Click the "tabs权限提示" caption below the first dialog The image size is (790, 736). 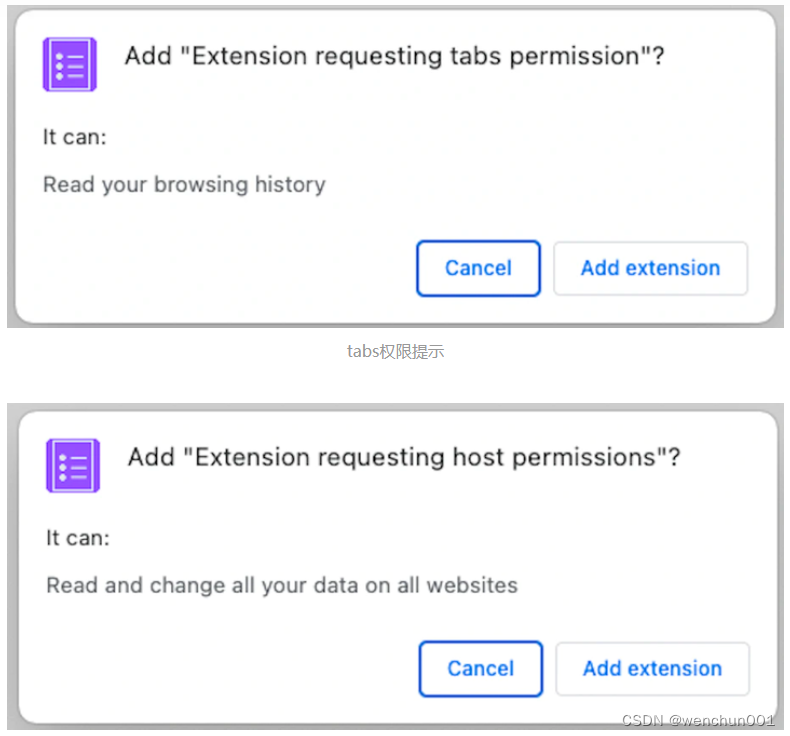[395, 351]
